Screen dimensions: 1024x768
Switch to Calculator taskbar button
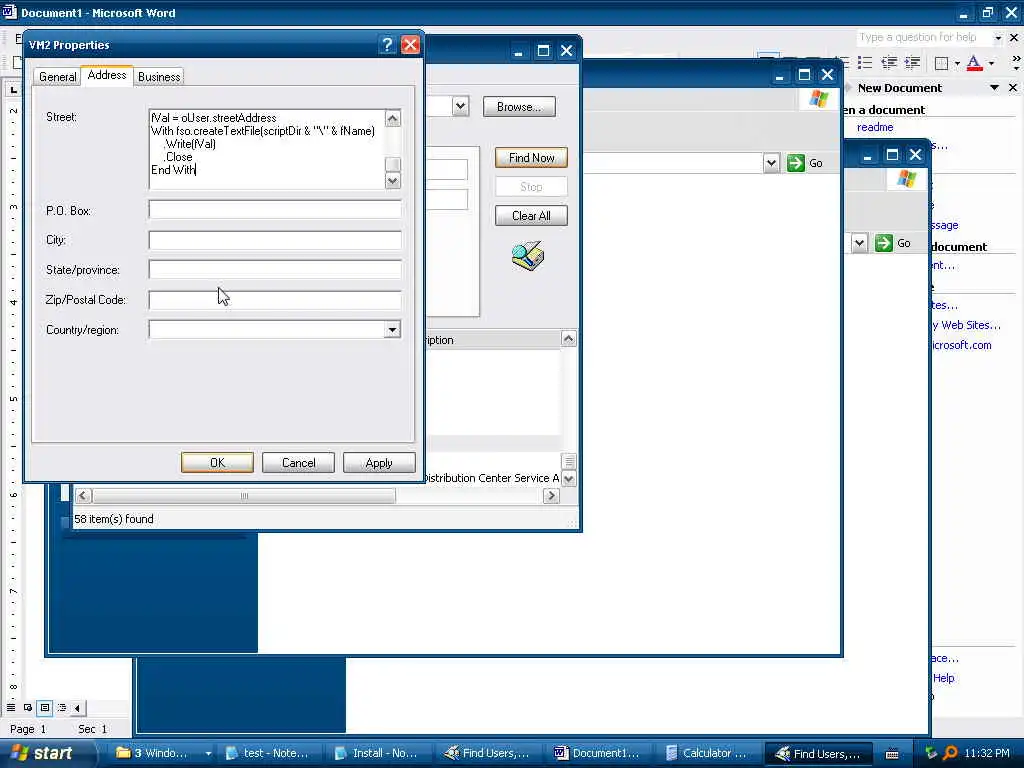(711, 753)
